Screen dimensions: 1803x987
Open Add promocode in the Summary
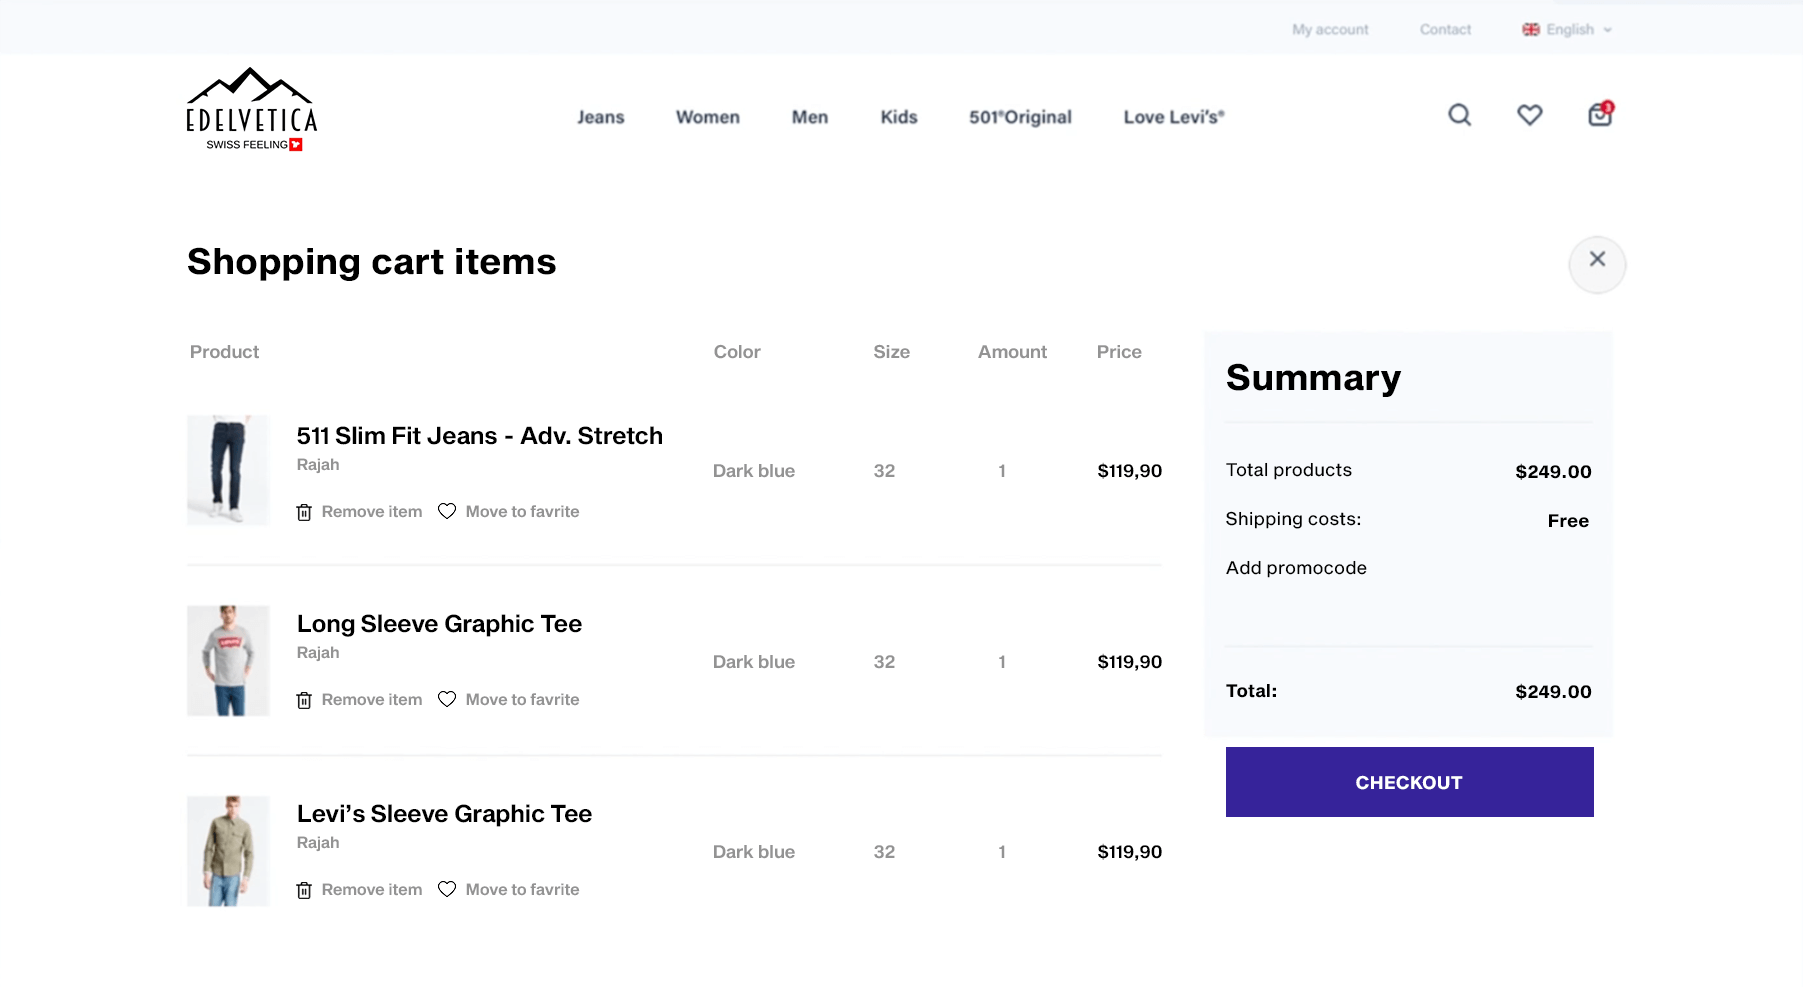(x=1296, y=567)
